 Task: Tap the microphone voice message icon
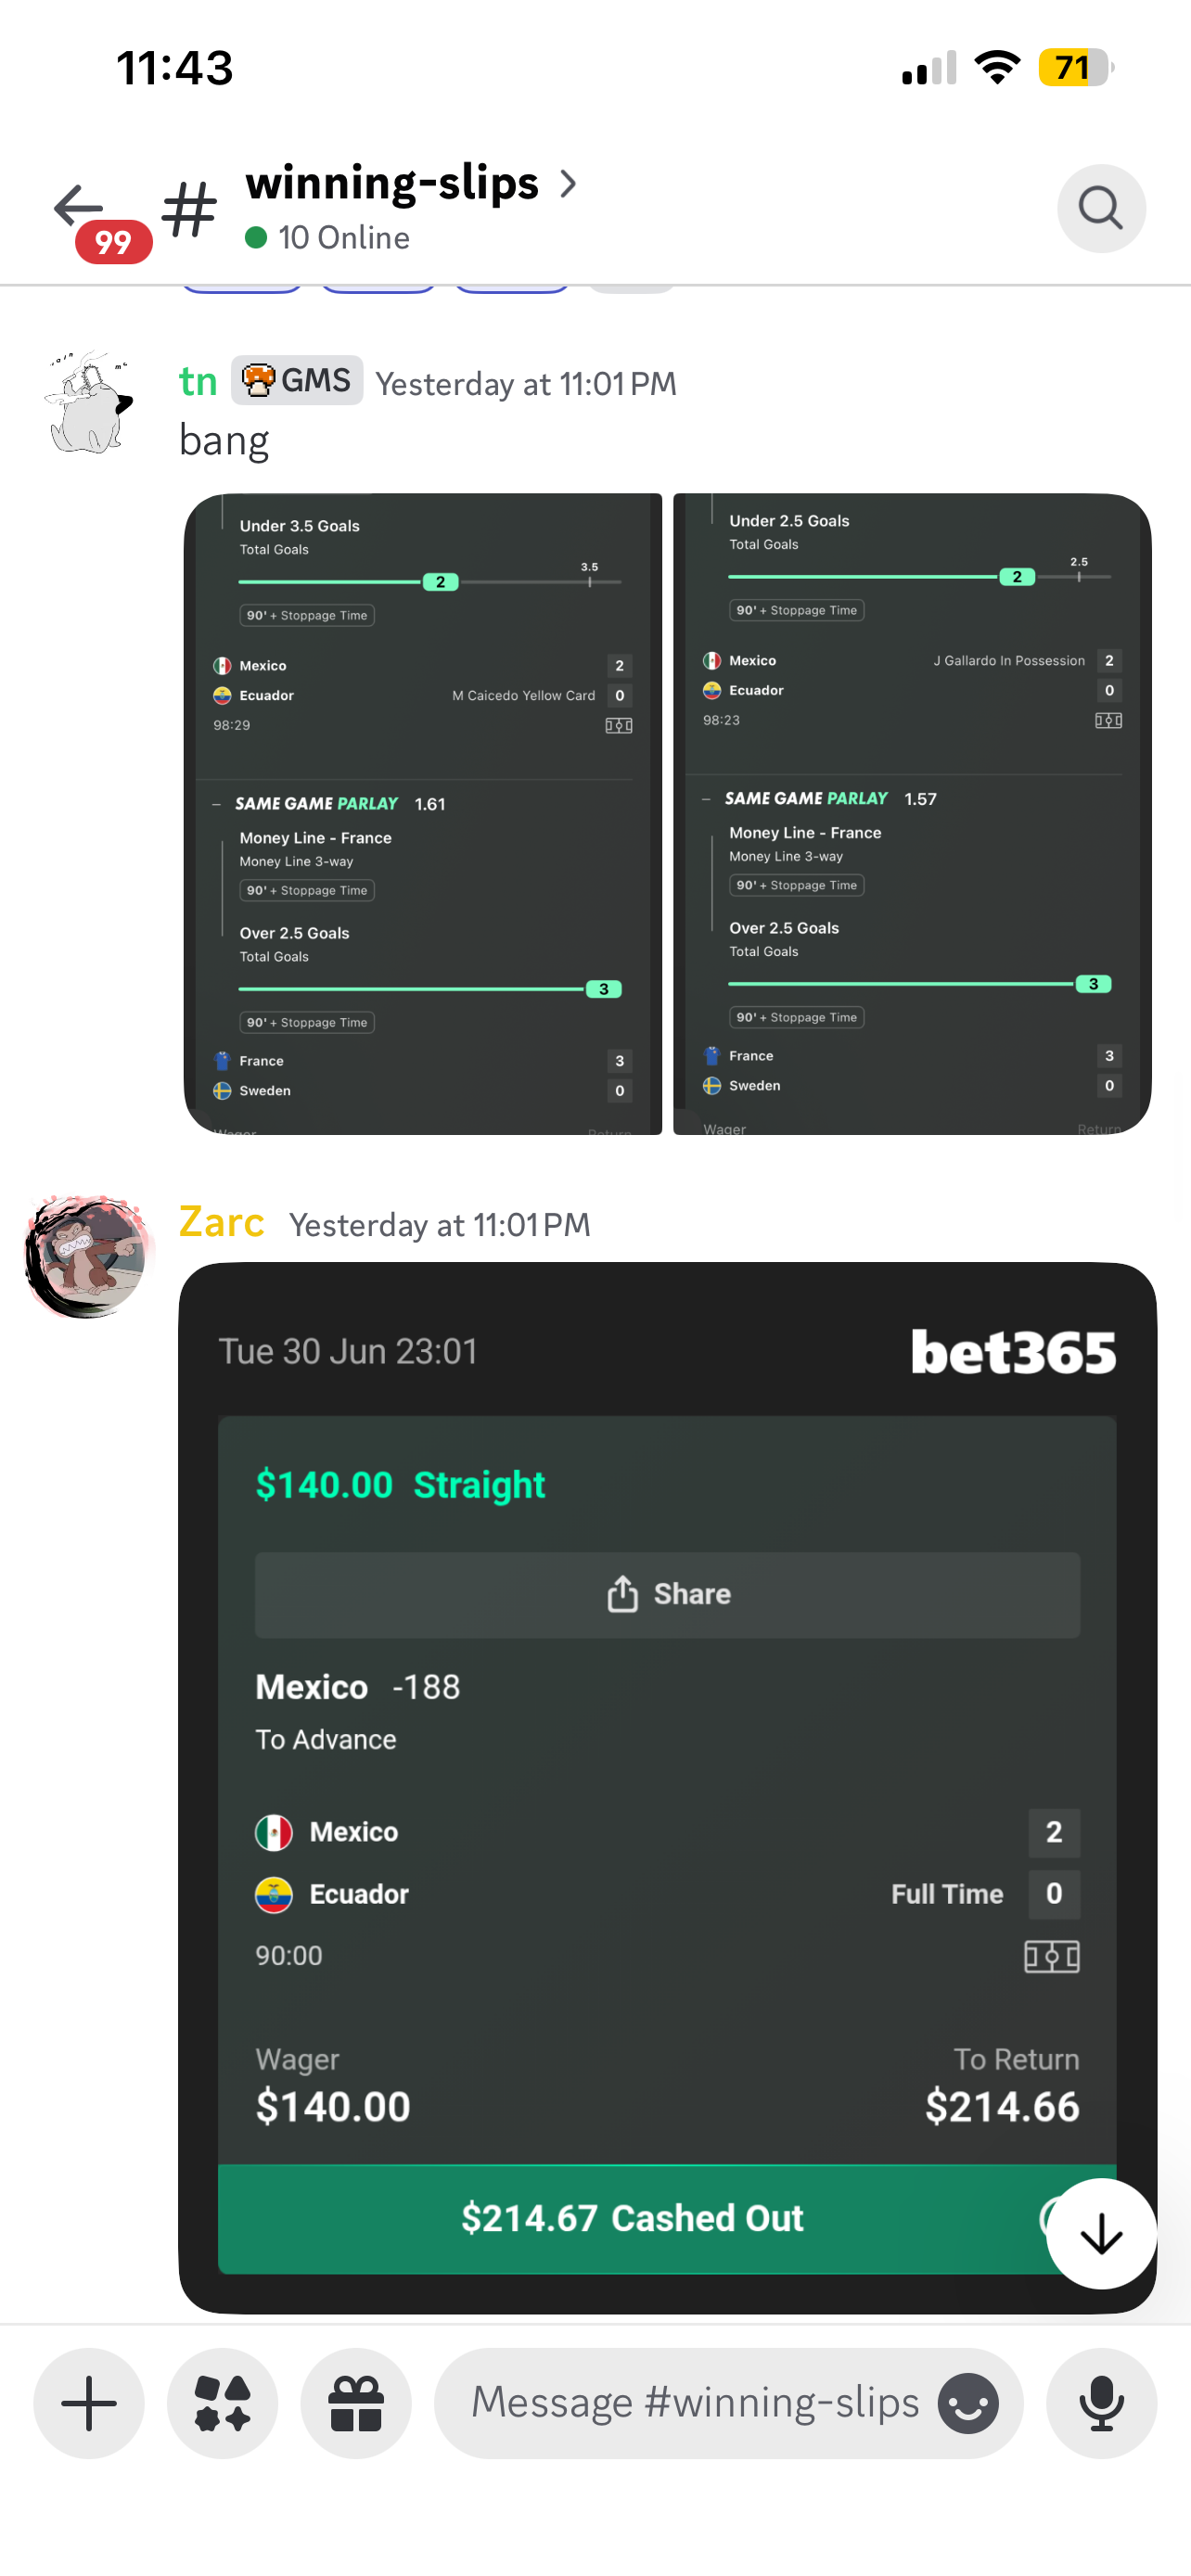coord(1101,2403)
